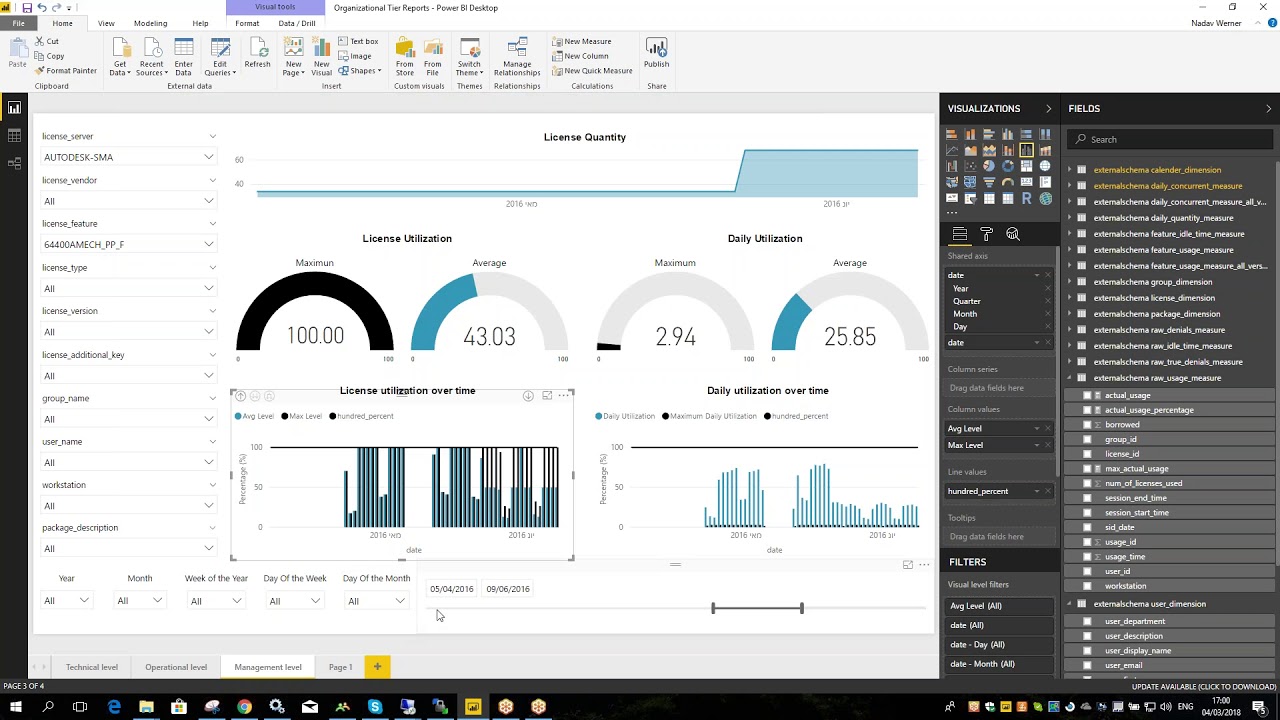
Task: Check the usage_time field checkbox
Action: [x=1087, y=557]
